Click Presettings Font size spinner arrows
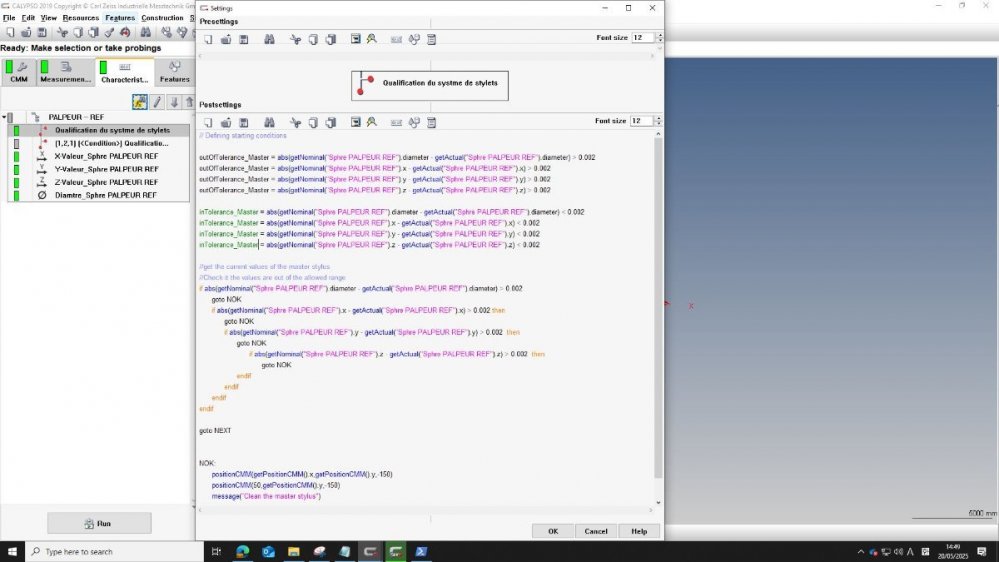Viewport: 999px width, 562px height. point(658,38)
